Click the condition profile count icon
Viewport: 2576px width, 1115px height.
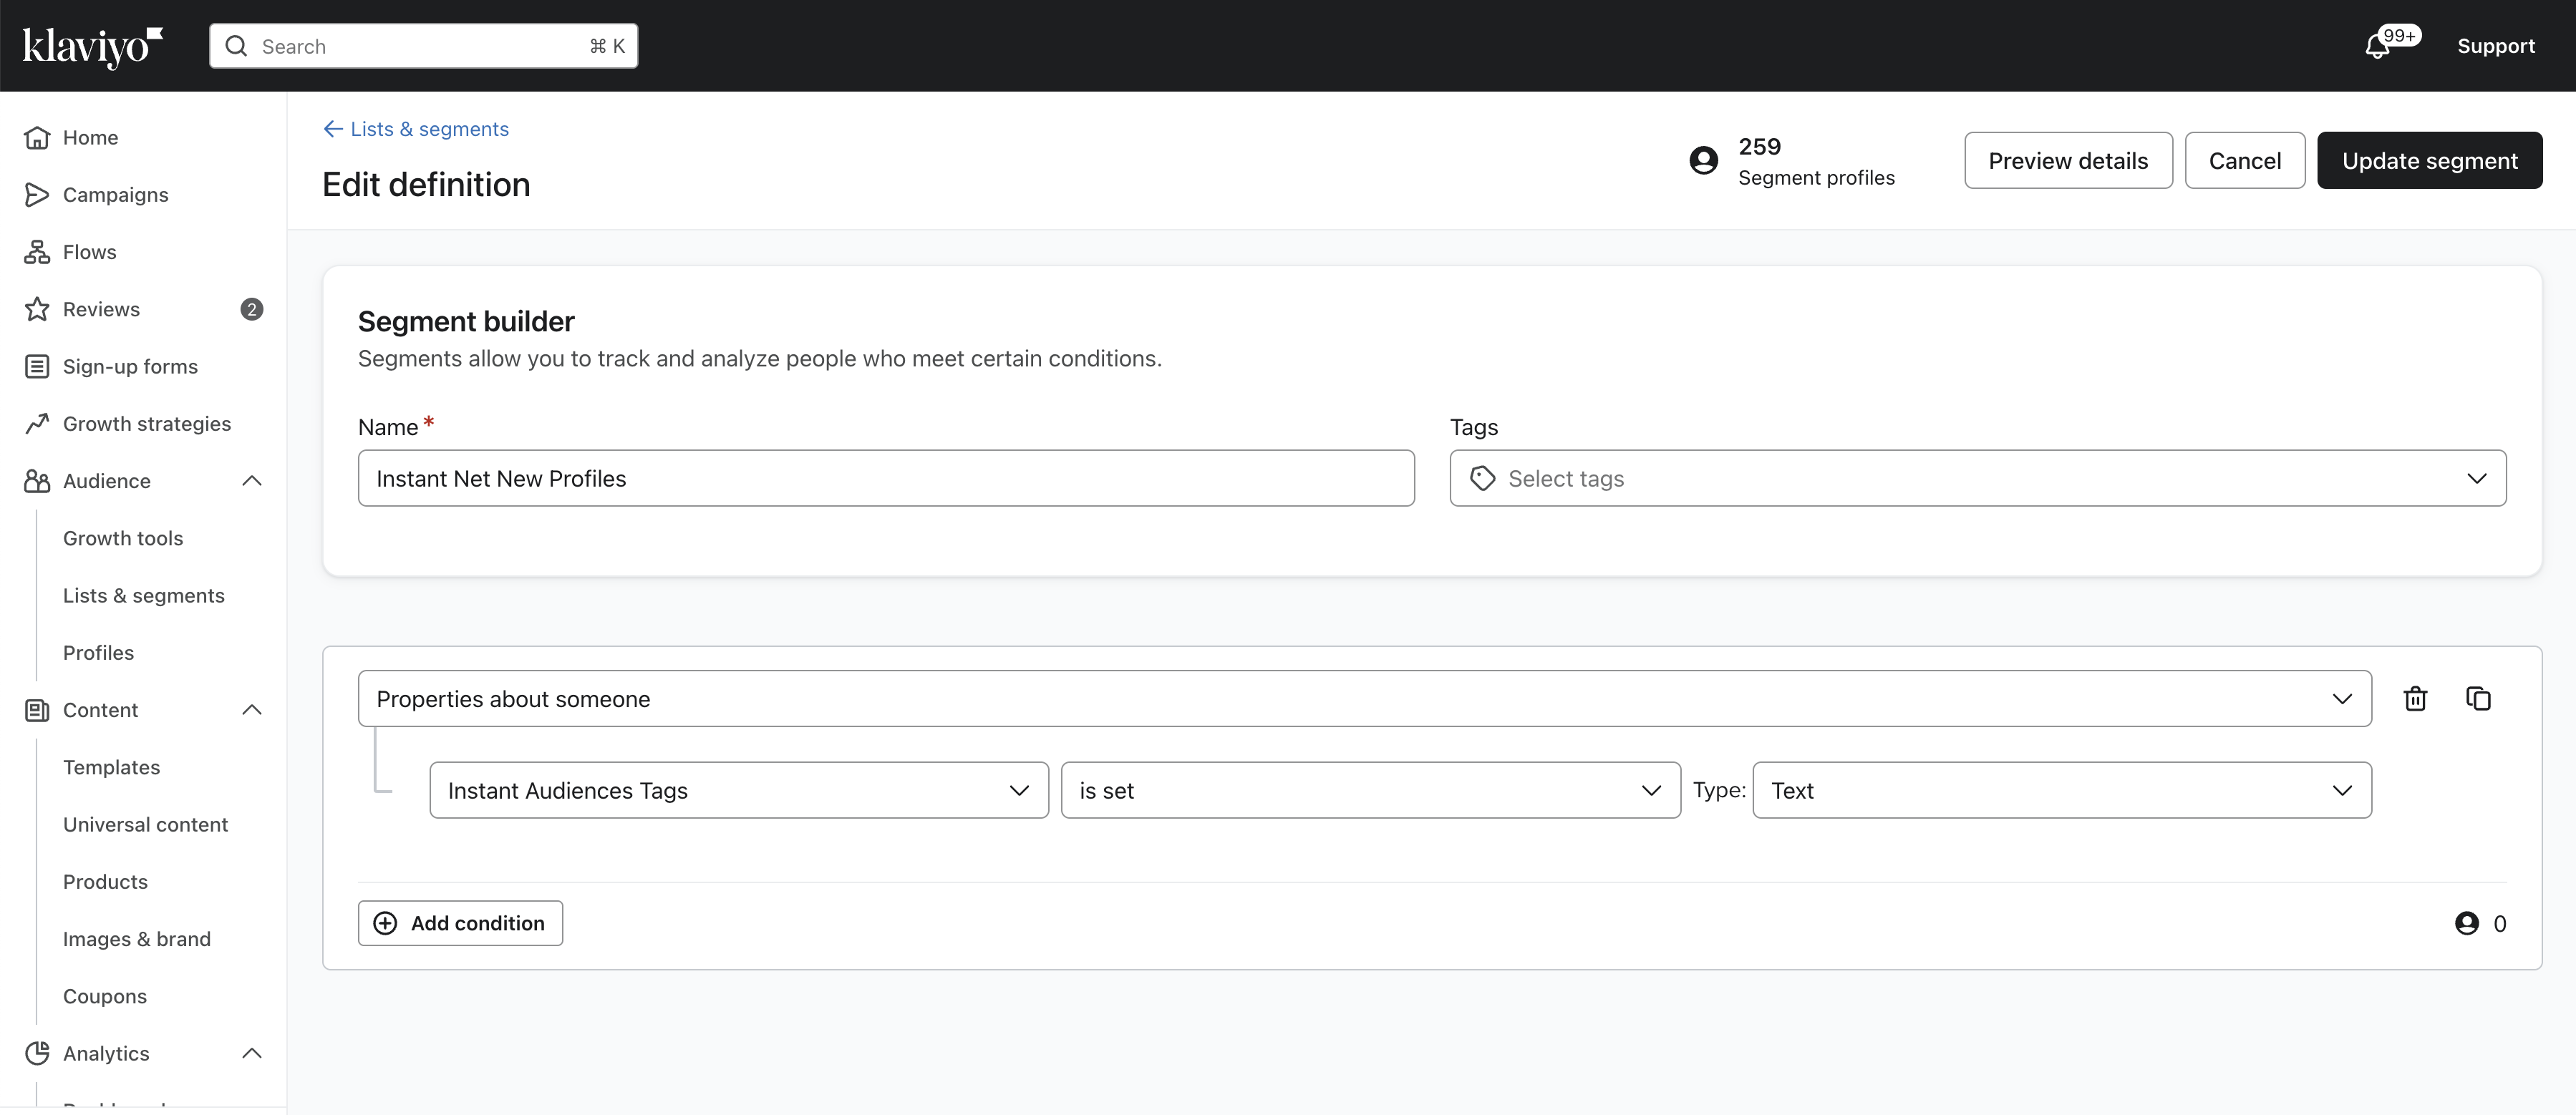(x=2467, y=923)
